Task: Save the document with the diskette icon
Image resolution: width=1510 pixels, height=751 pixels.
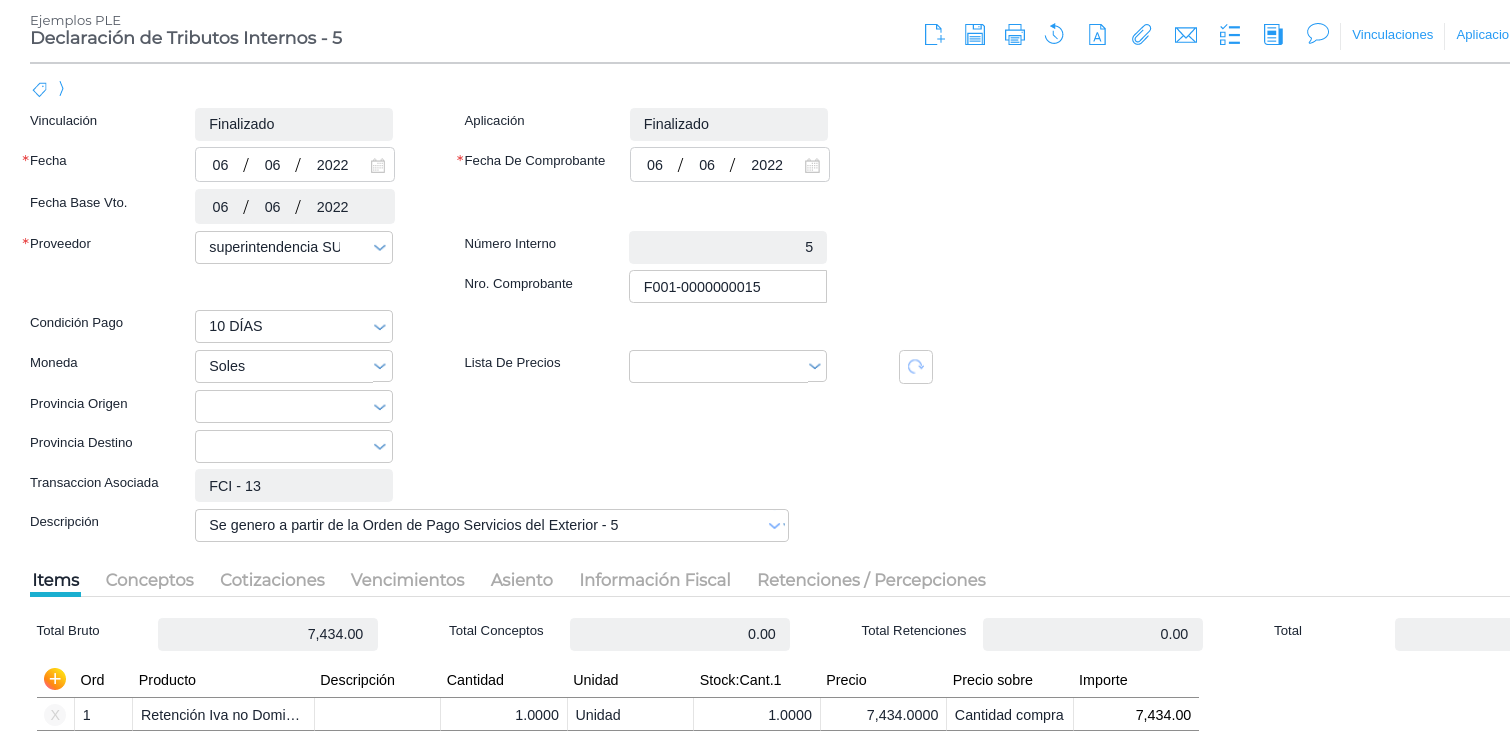Action: tap(975, 35)
